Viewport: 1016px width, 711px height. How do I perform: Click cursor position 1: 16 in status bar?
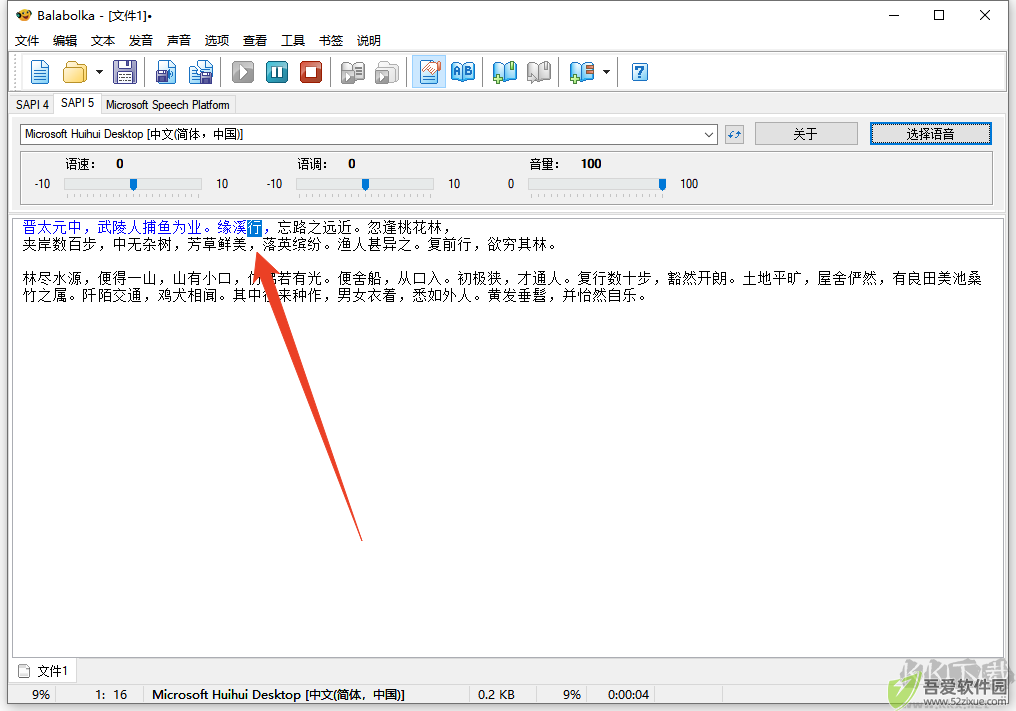click(111, 695)
